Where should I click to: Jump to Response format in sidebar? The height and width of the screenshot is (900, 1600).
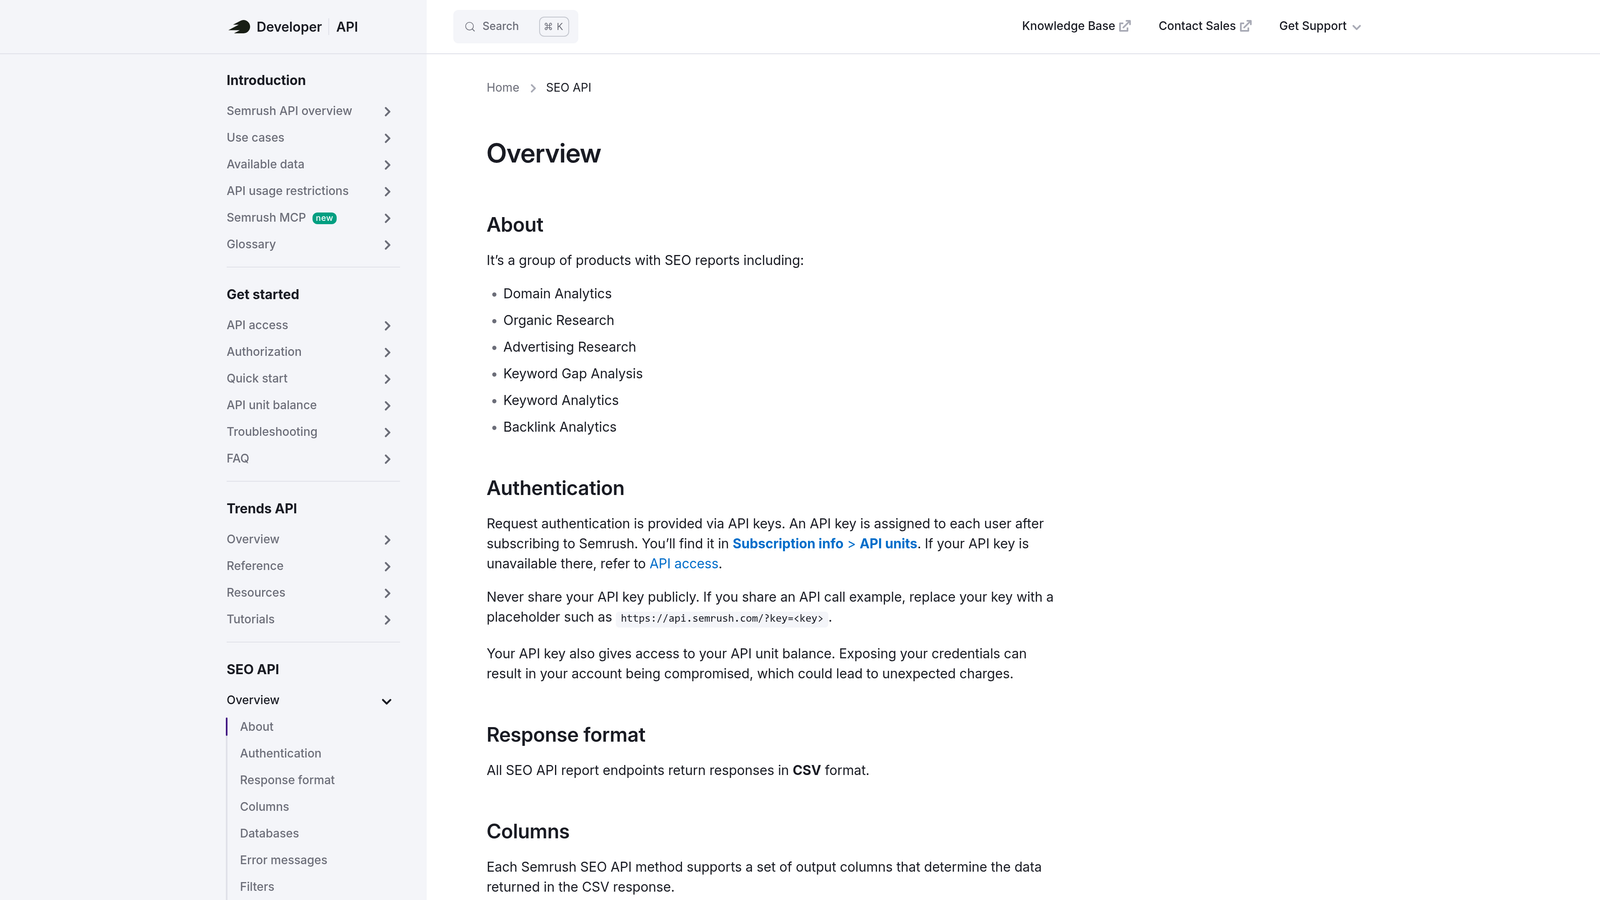click(287, 780)
